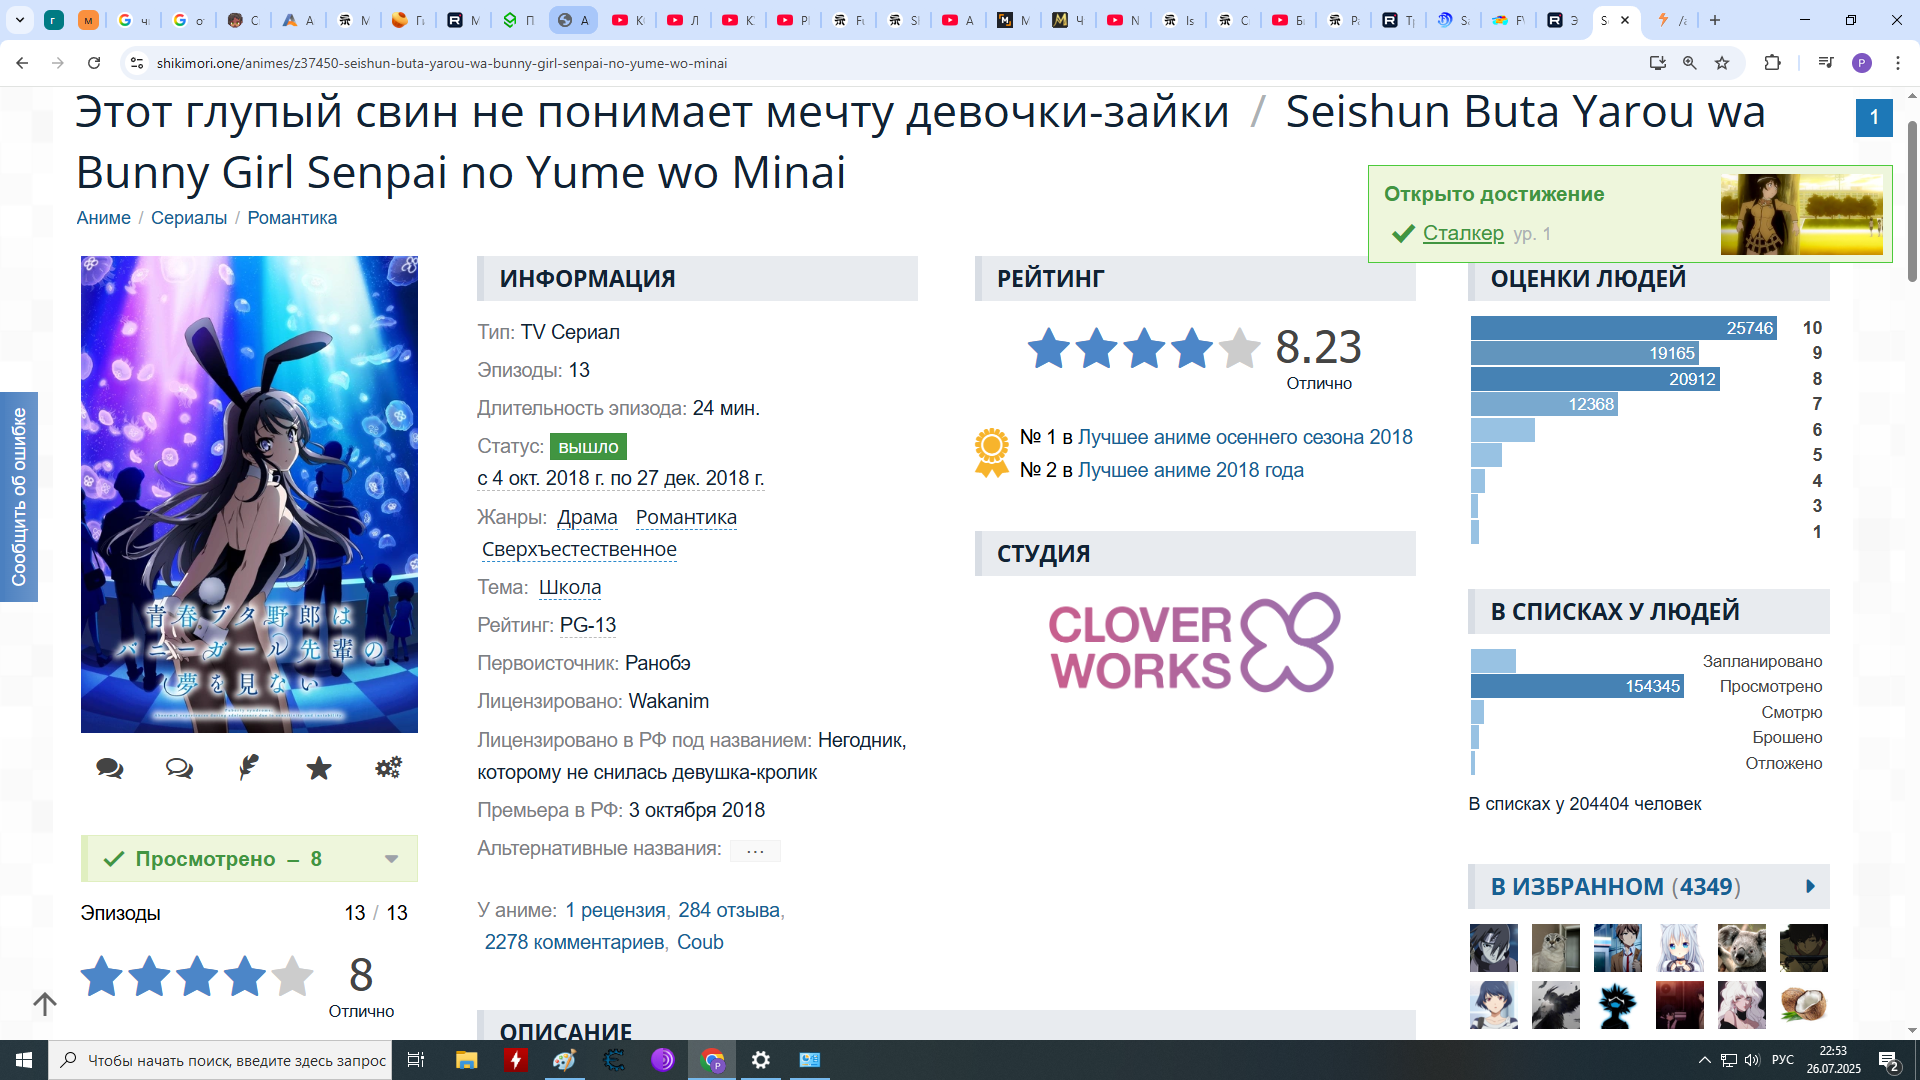Expand the Просмотрено status dropdown
The image size is (1920, 1080).
[391, 859]
